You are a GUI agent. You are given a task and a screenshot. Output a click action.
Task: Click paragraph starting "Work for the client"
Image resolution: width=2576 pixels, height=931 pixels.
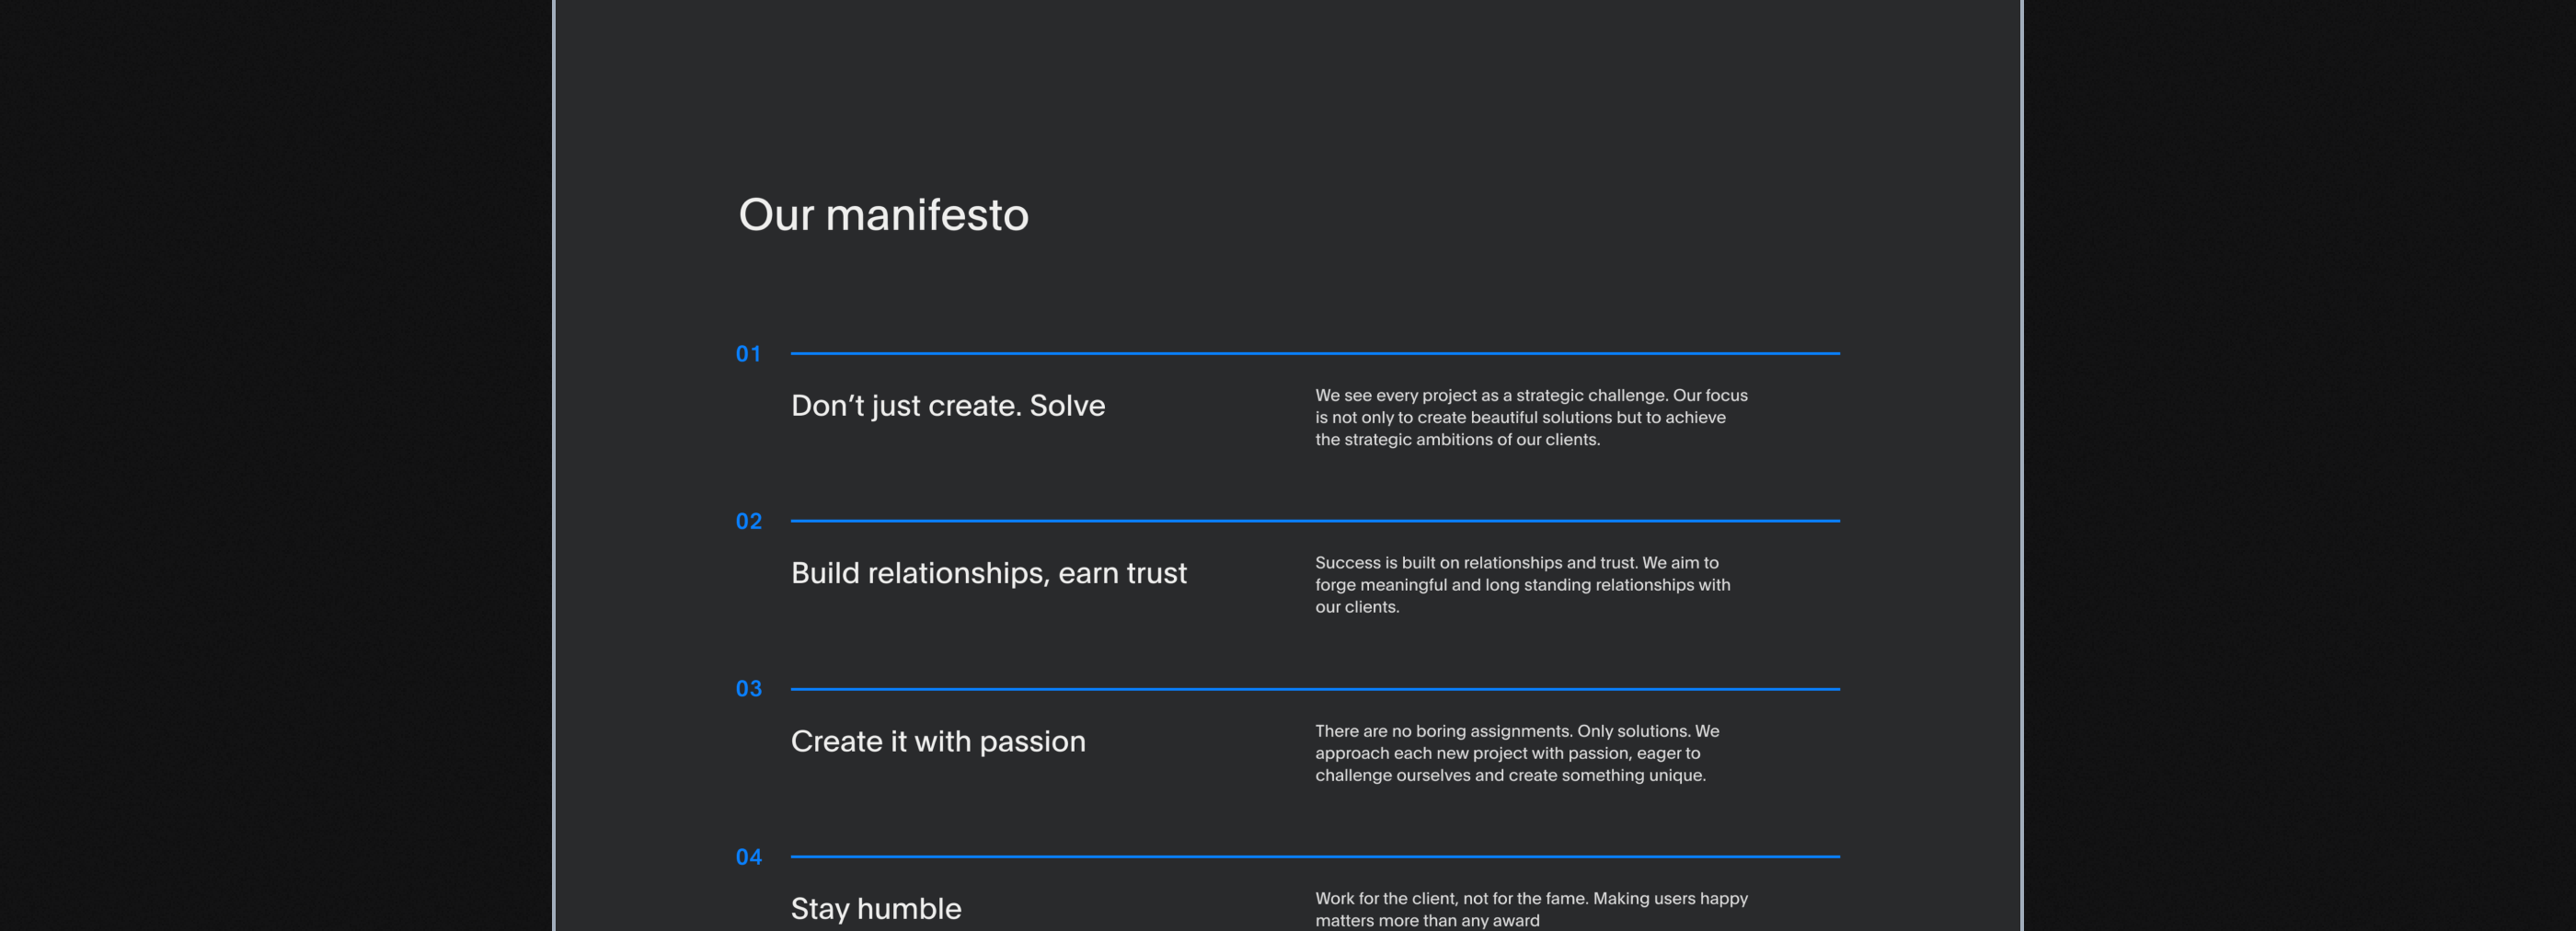pyautogui.click(x=1530, y=909)
